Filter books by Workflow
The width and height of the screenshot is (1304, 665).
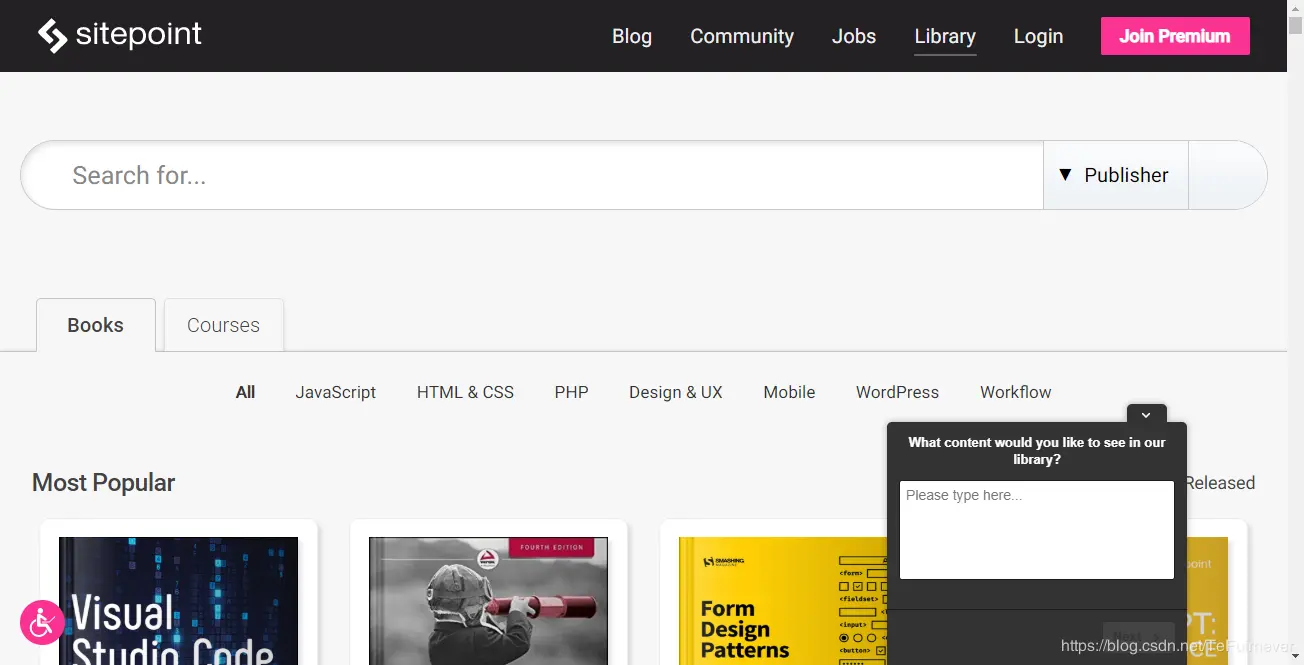tap(1016, 392)
